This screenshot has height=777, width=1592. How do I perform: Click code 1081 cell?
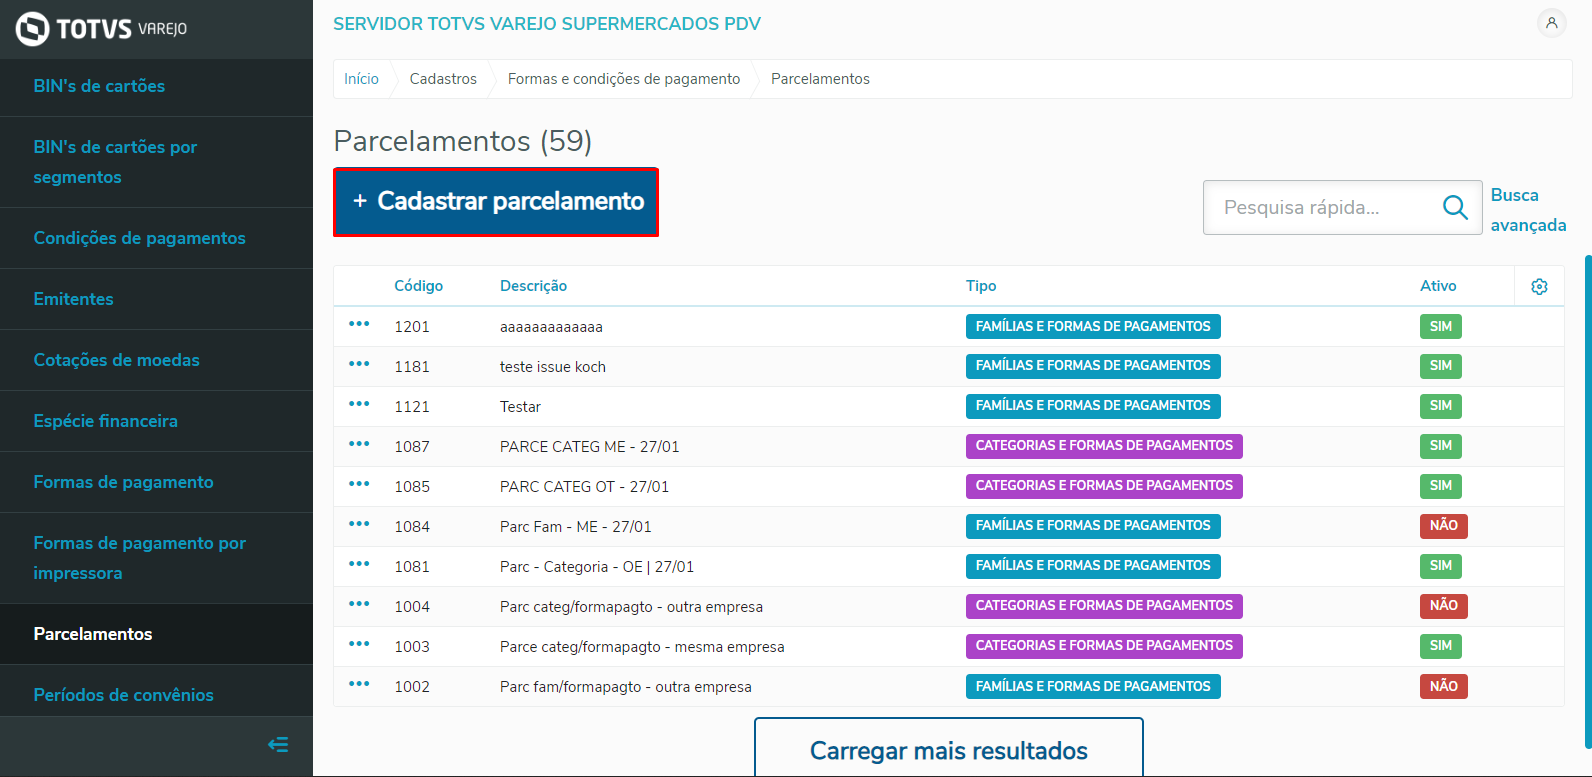click(x=412, y=567)
